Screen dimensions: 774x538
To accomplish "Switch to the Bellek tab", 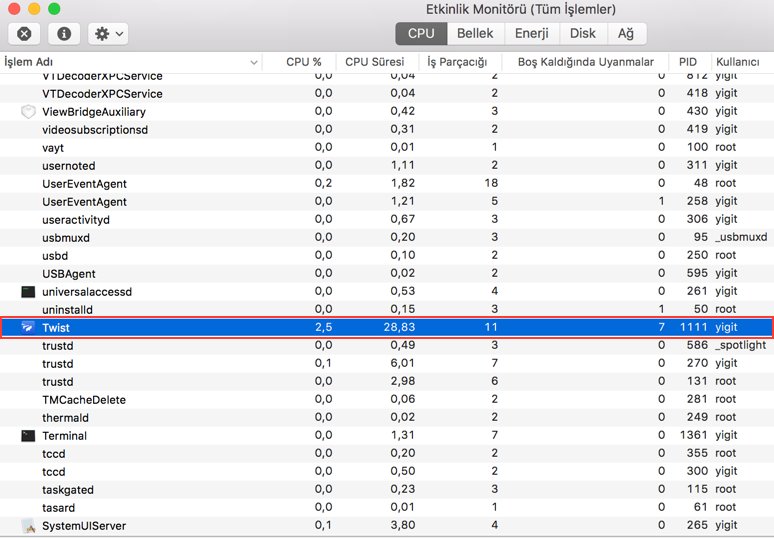I will [x=475, y=34].
